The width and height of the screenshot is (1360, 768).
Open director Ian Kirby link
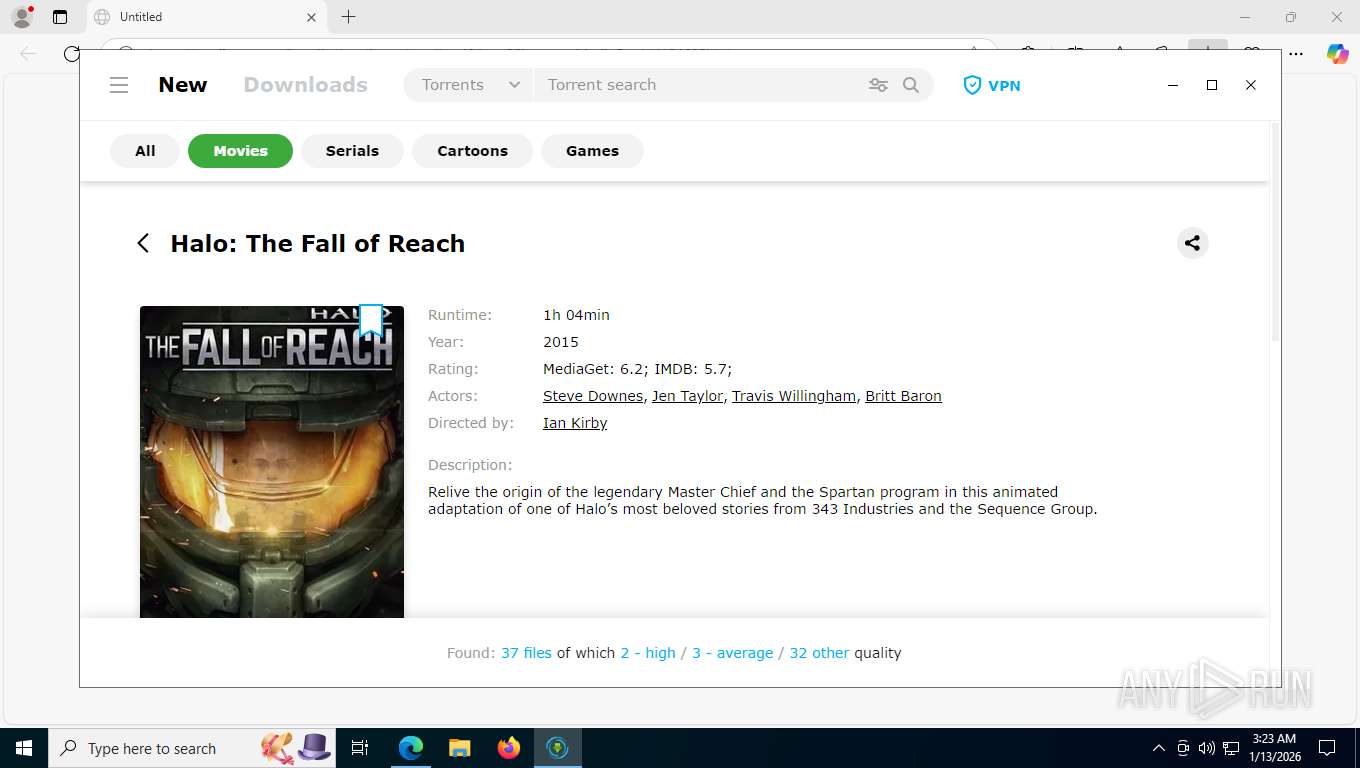(575, 423)
